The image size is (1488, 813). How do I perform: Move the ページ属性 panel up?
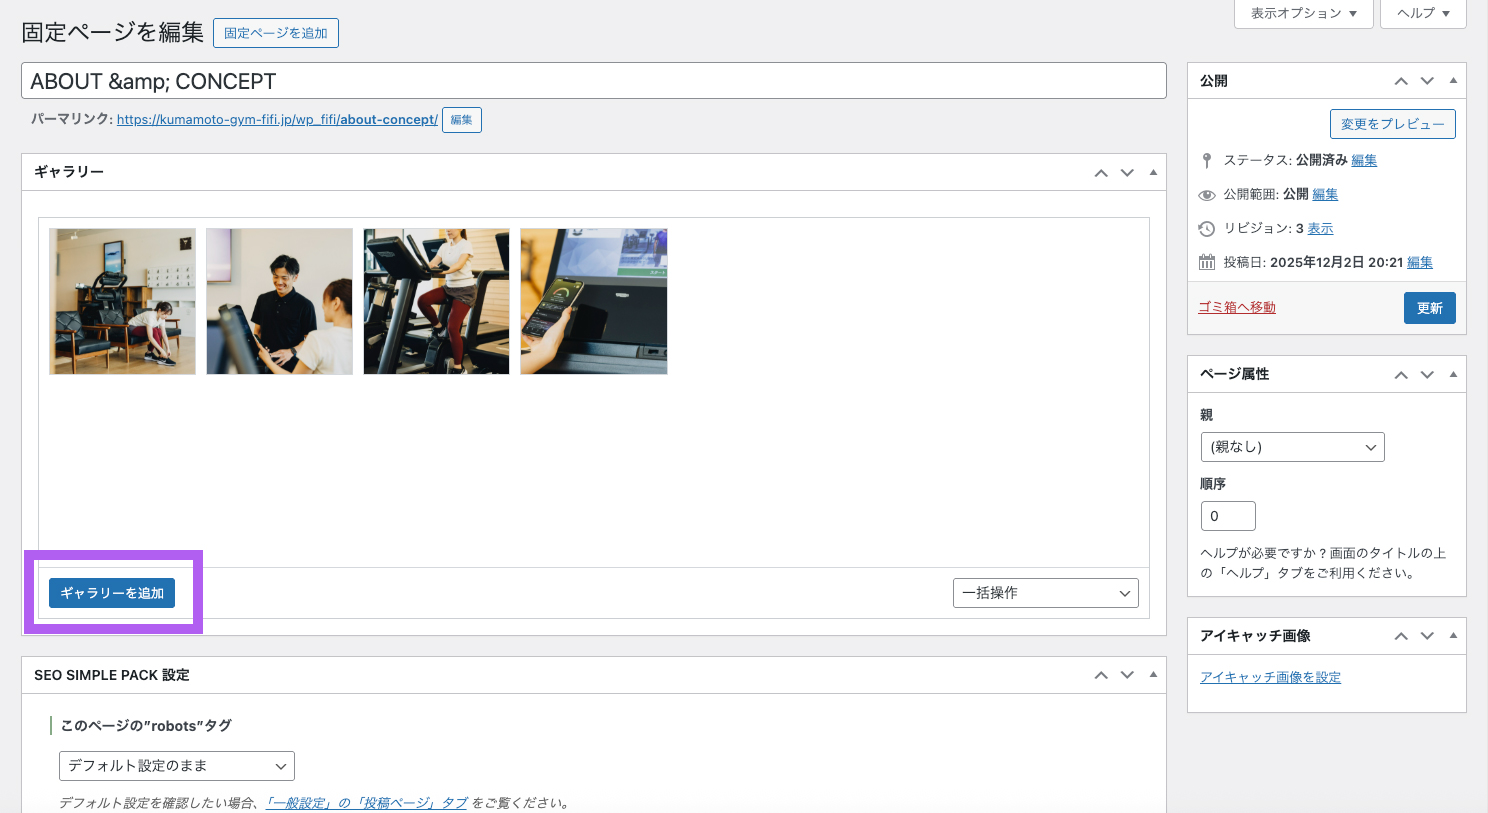pos(1401,375)
